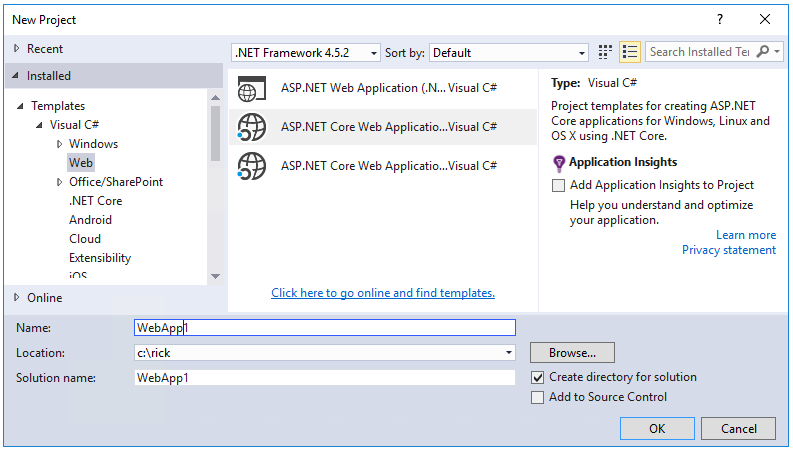The width and height of the screenshot is (793, 452).
Task: Select the Web template category
Action: pyautogui.click(x=81, y=163)
